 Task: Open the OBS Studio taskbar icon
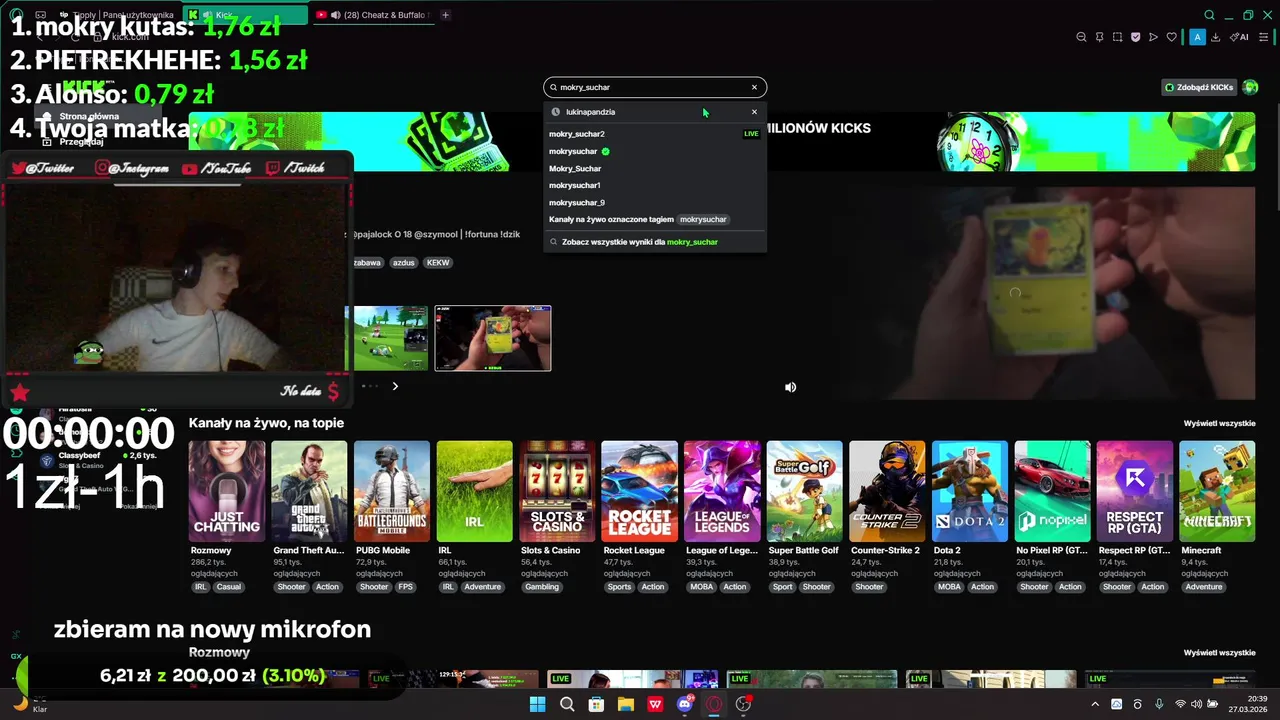pyautogui.click(x=743, y=704)
